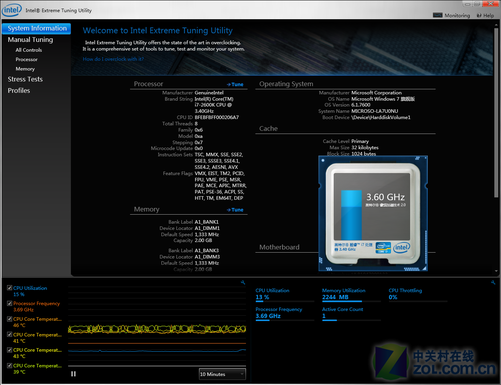Screen dimensions: 501x385
Task: Click the Bank Label A1_BANK1 value
Action: coord(207,222)
